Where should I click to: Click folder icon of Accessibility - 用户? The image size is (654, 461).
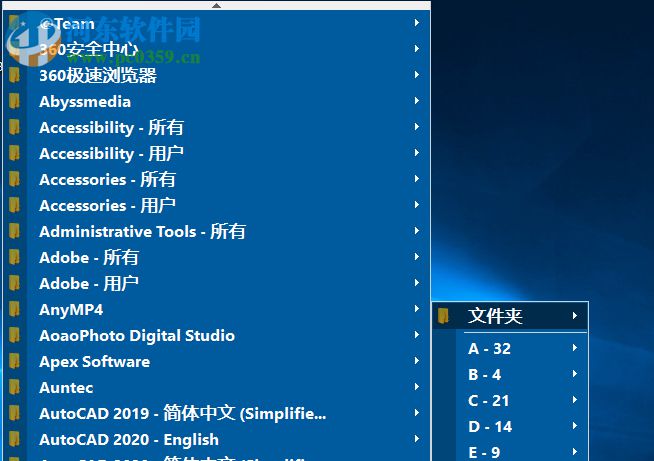click(x=14, y=153)
